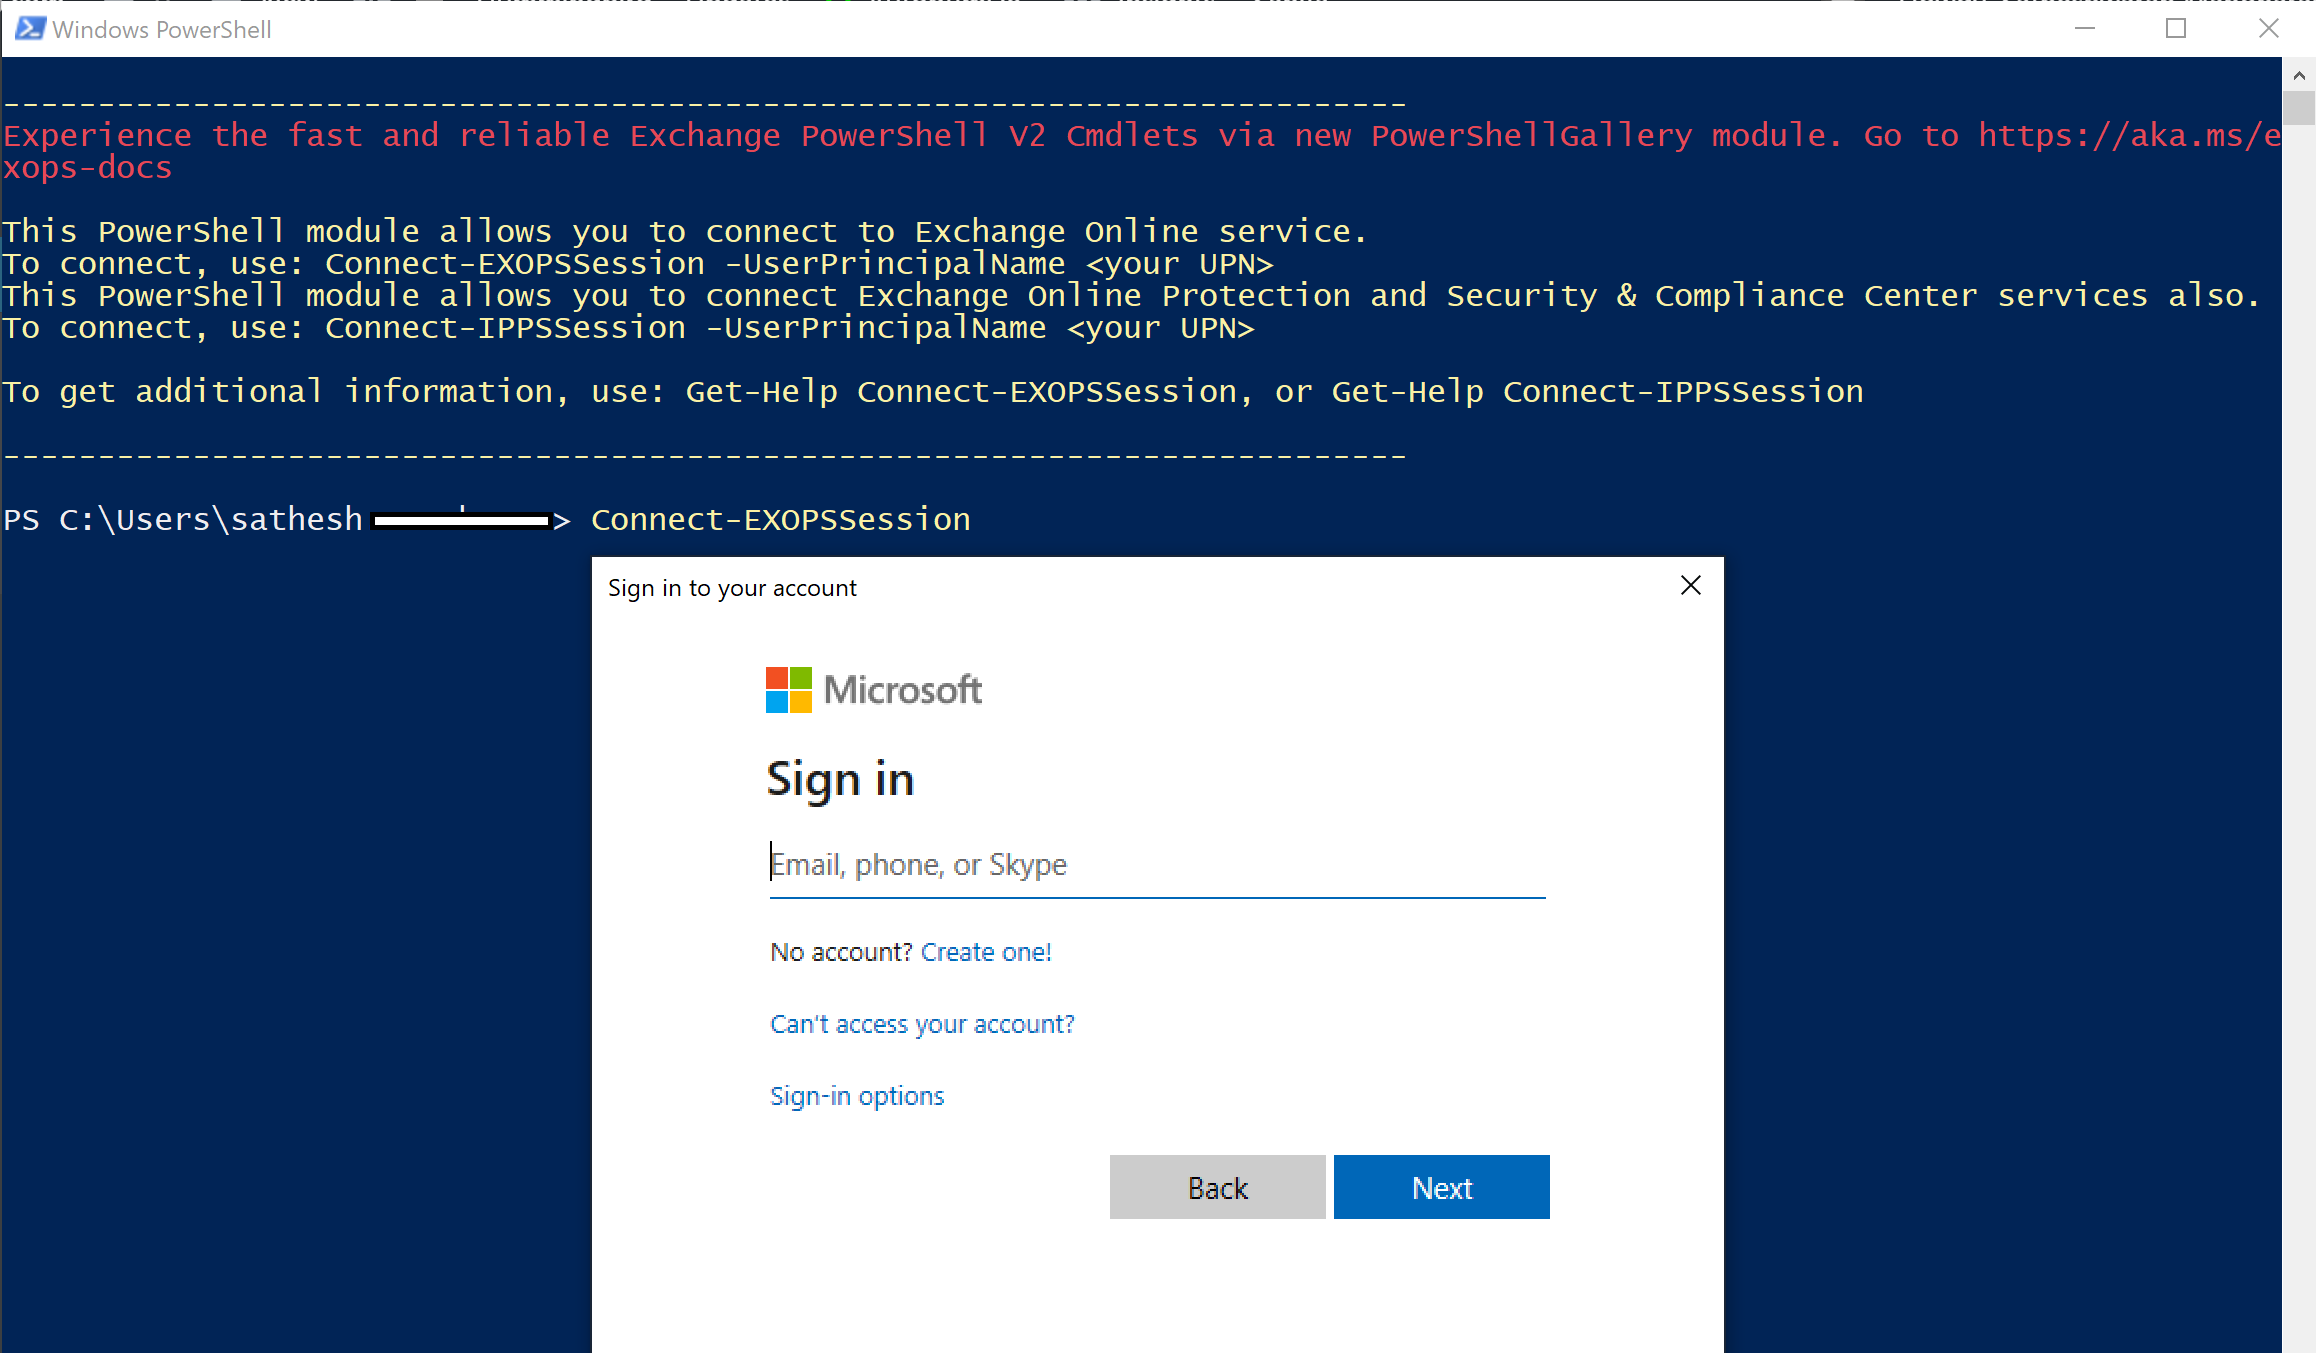Click the Connect-EXOPSSession command text at the prompt
The width and height of the screenshot is (2316, 1353).
[780, 520]
